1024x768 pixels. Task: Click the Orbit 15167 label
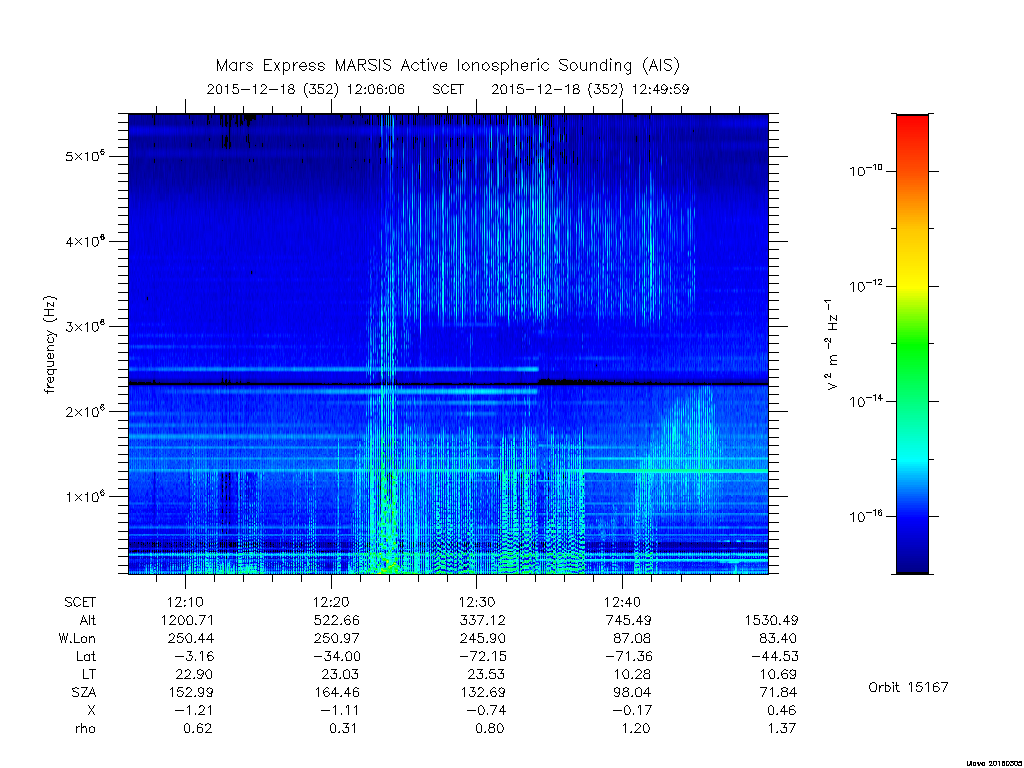(908, 687)
